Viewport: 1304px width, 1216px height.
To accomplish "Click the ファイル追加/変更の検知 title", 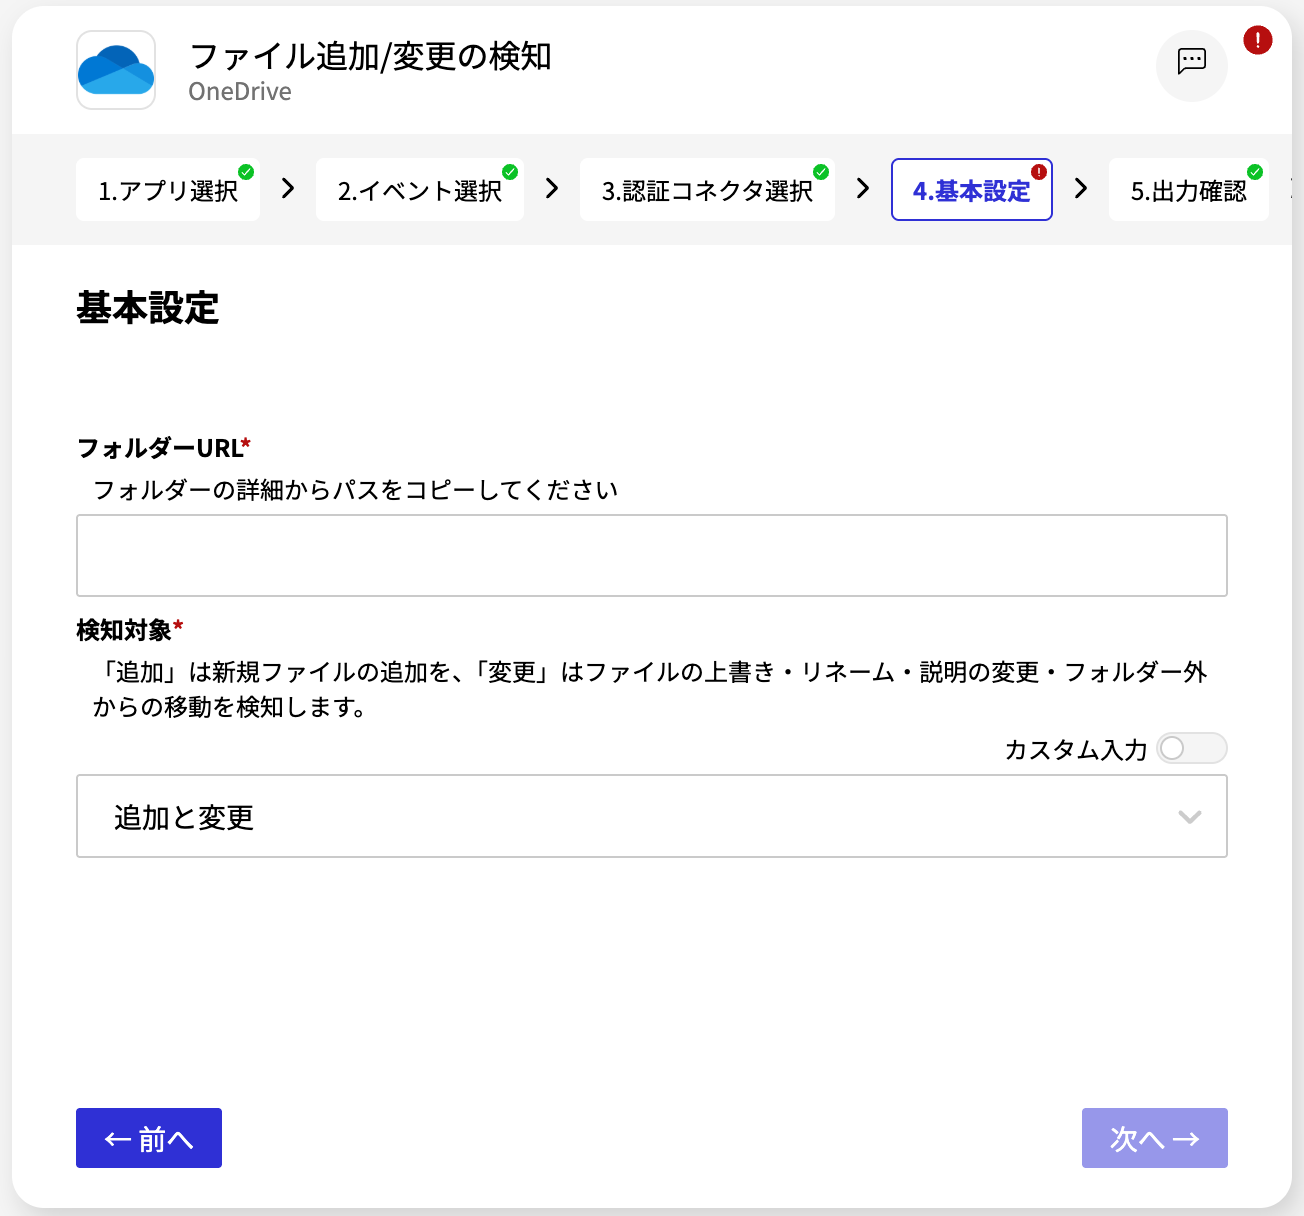I will [370, 56].
